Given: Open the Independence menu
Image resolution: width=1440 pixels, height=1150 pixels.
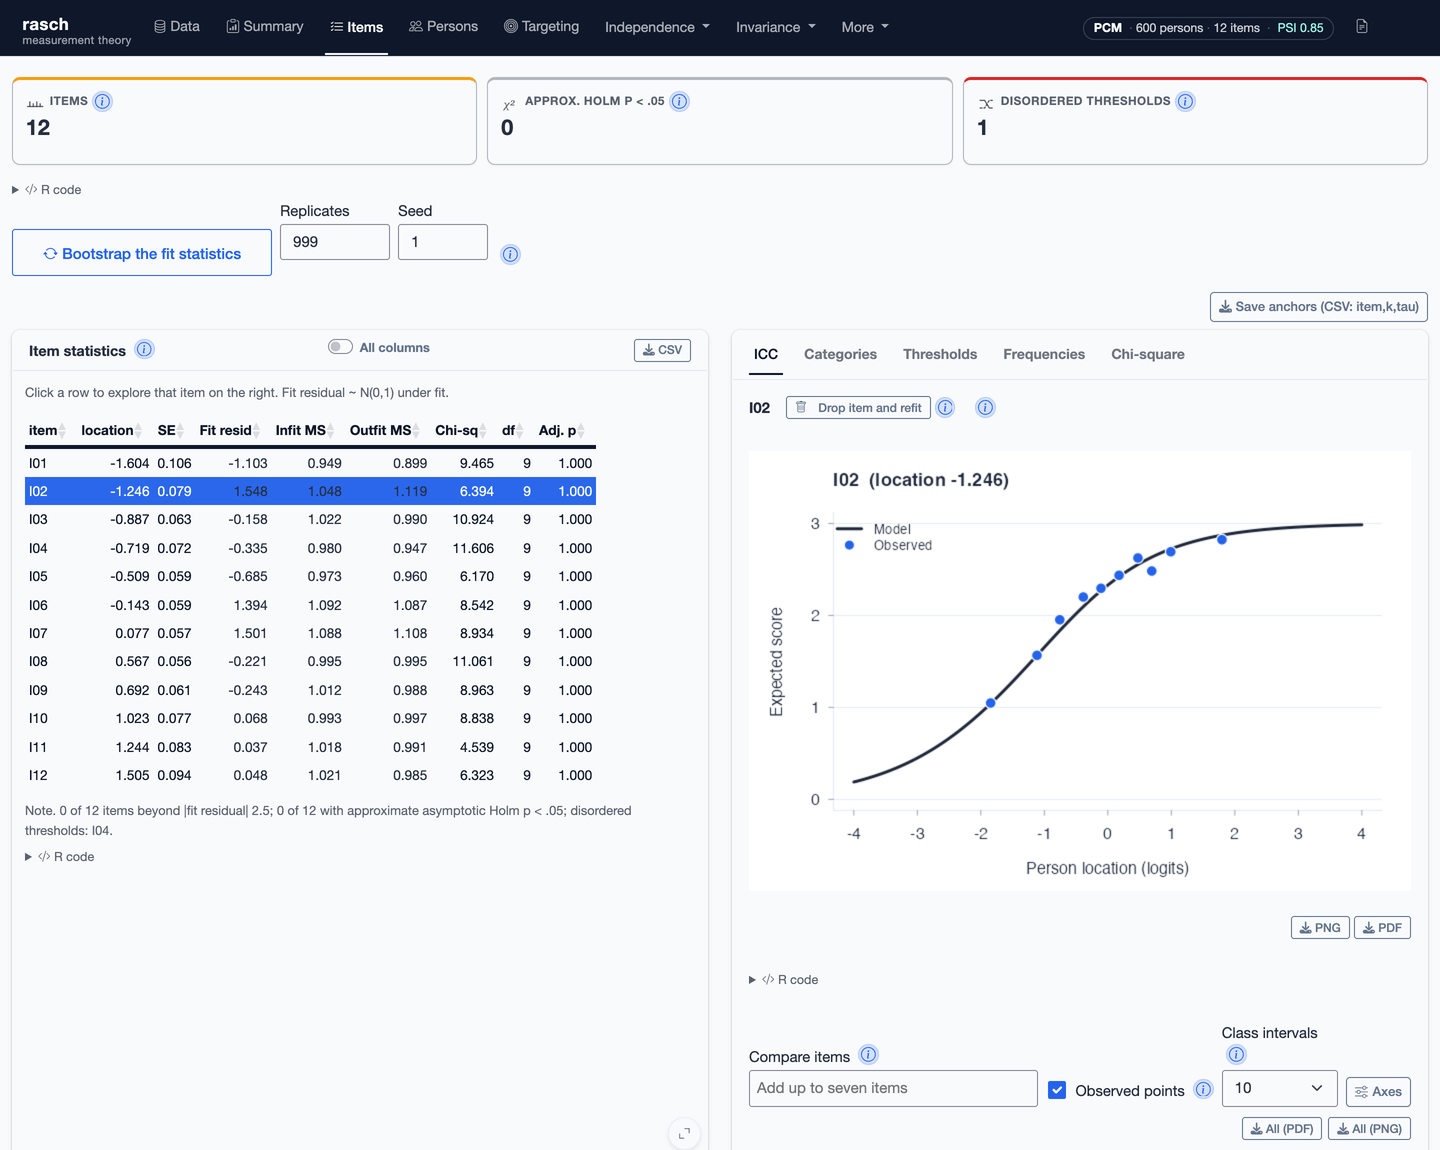Looking at the screenshot, I should [657, 27].
